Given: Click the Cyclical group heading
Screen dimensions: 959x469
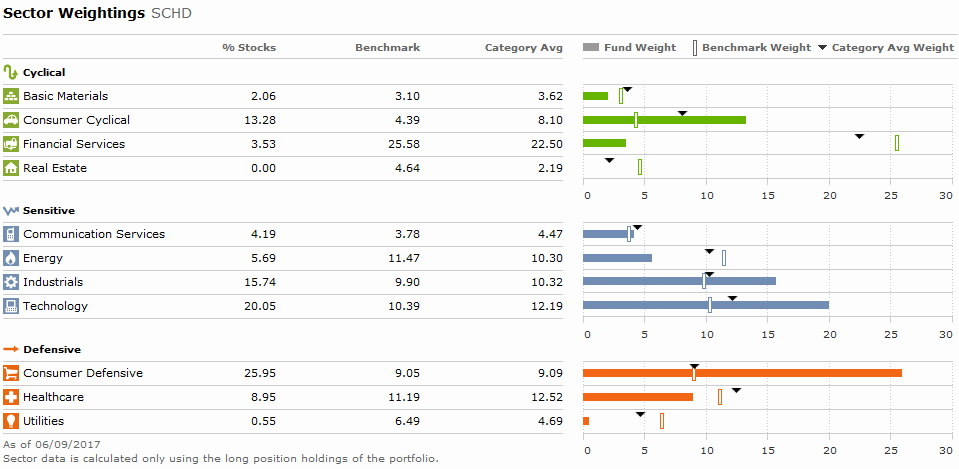Looking at the screenshot, I should (44, 73).
